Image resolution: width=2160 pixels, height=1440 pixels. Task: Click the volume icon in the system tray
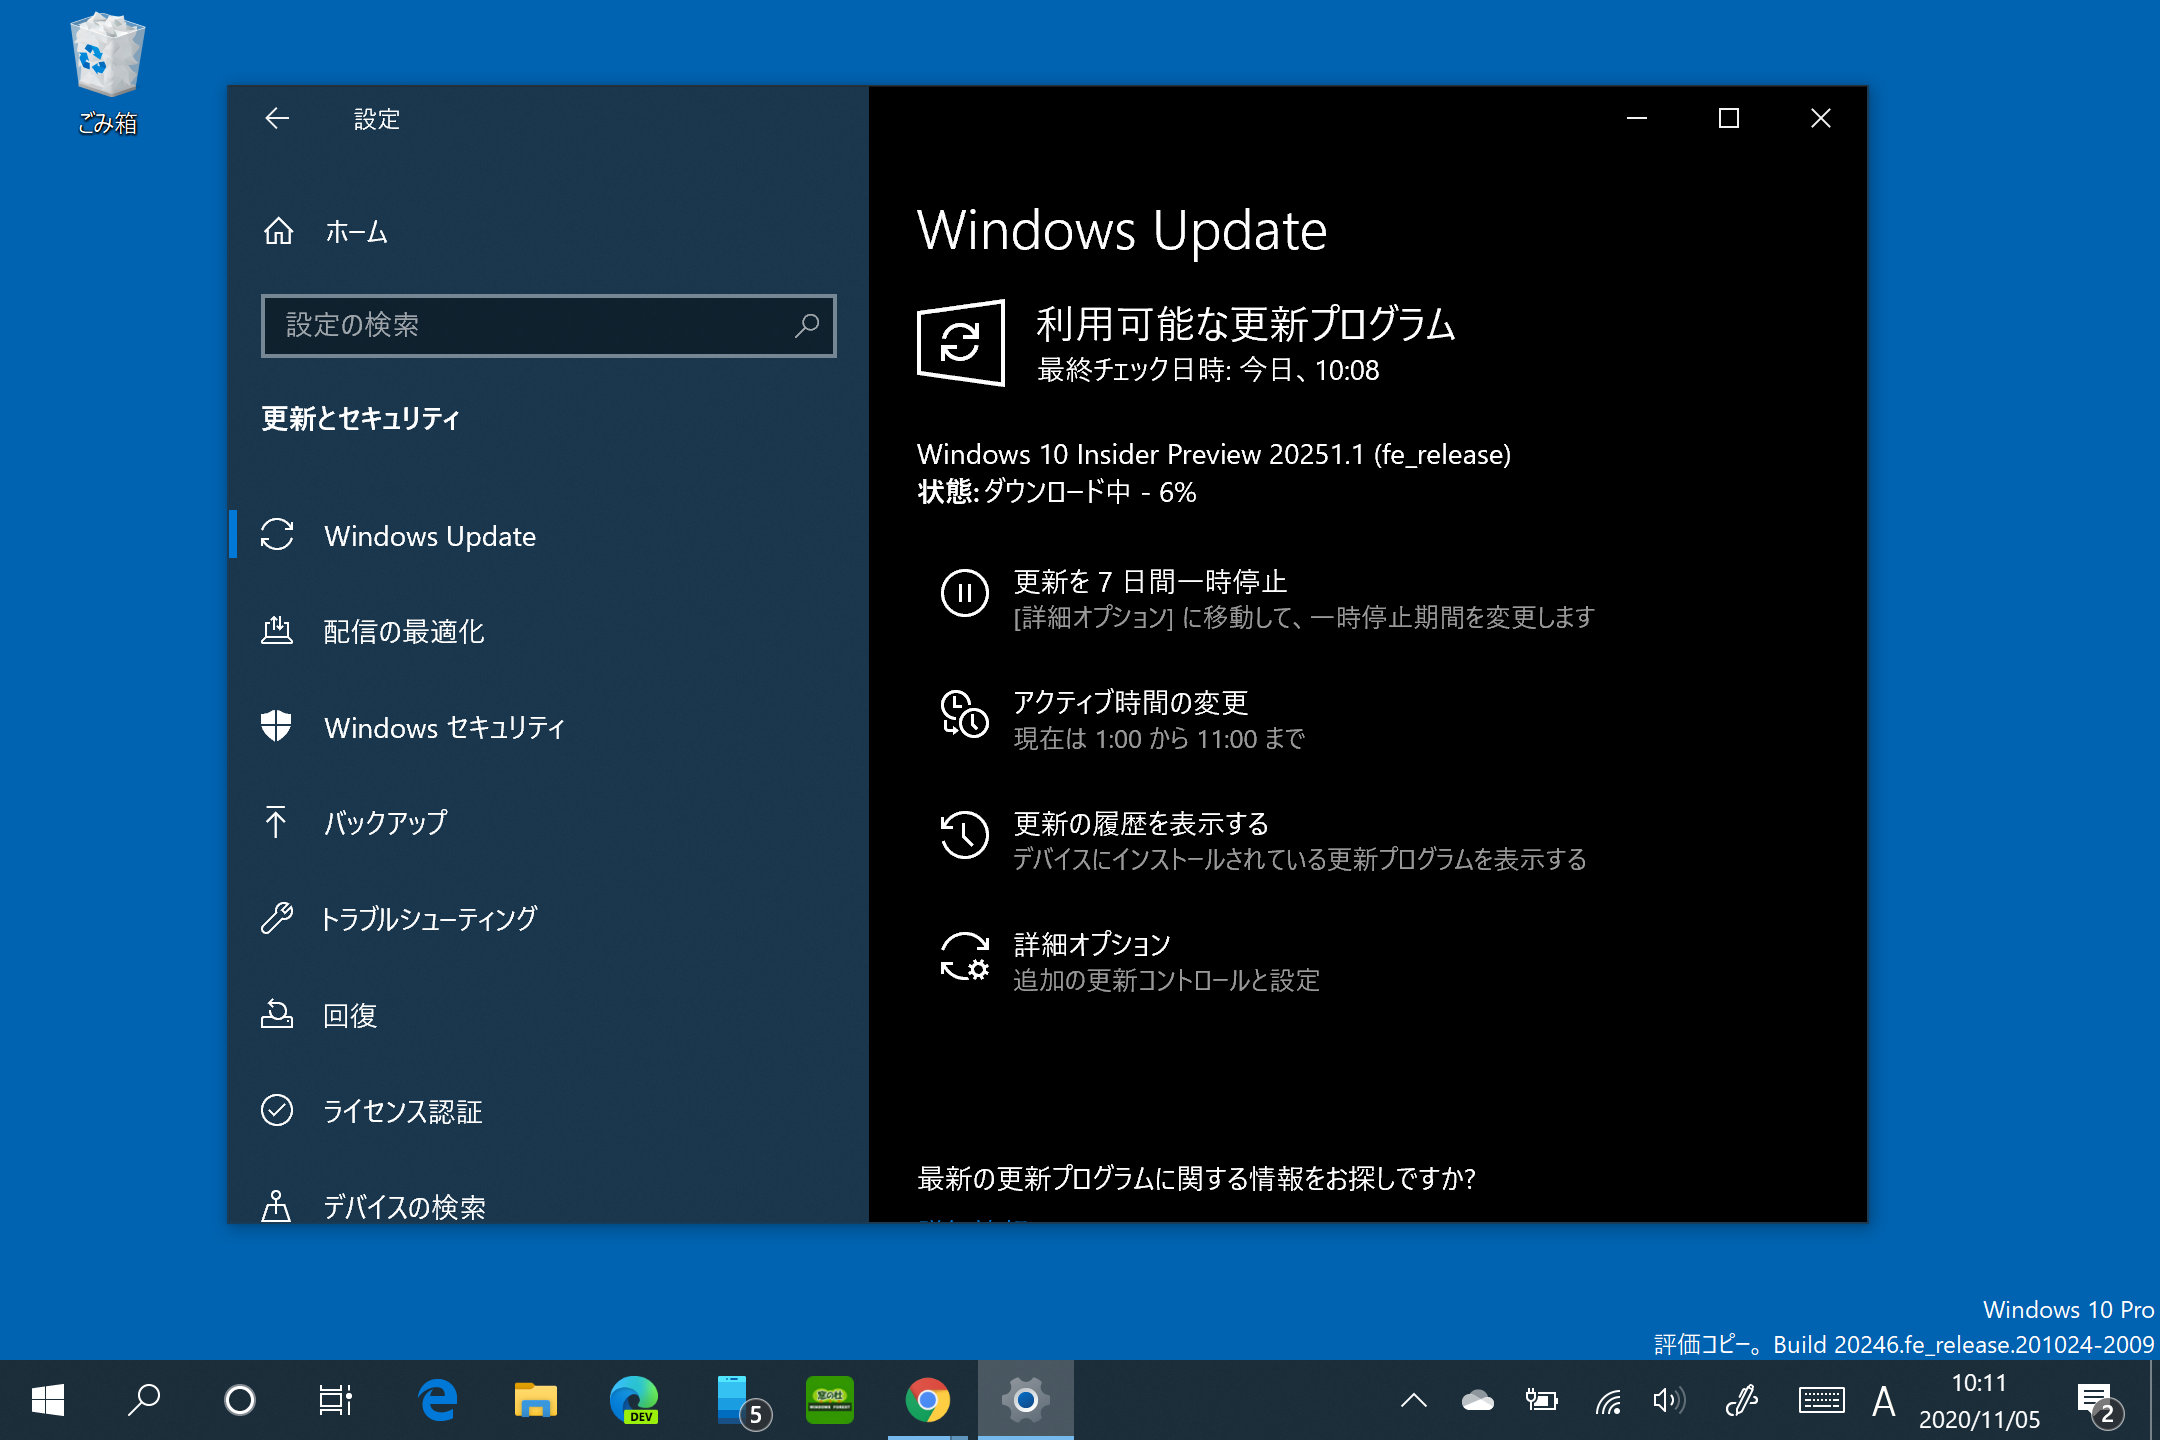1666,1401
